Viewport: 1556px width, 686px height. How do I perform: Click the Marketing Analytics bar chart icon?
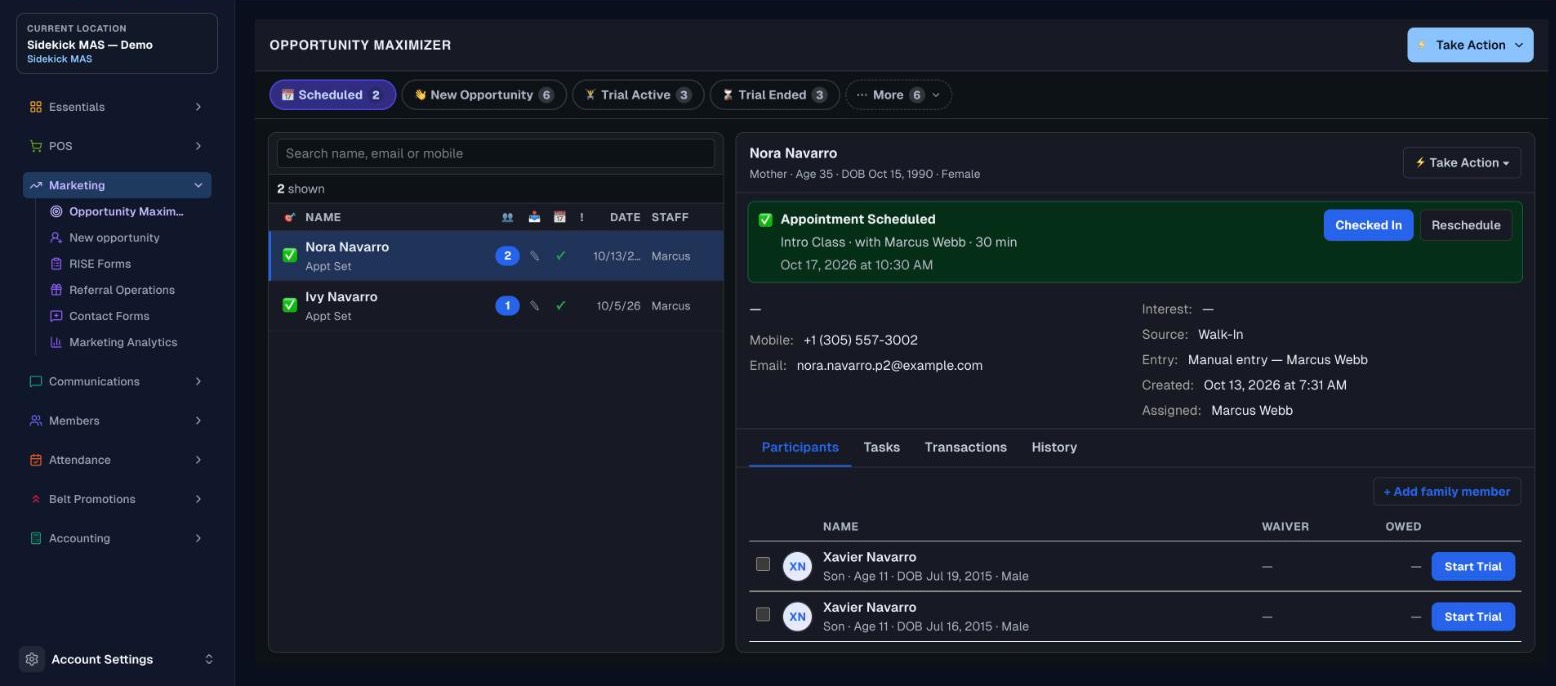pyautogui.click(x=56, y=342)
